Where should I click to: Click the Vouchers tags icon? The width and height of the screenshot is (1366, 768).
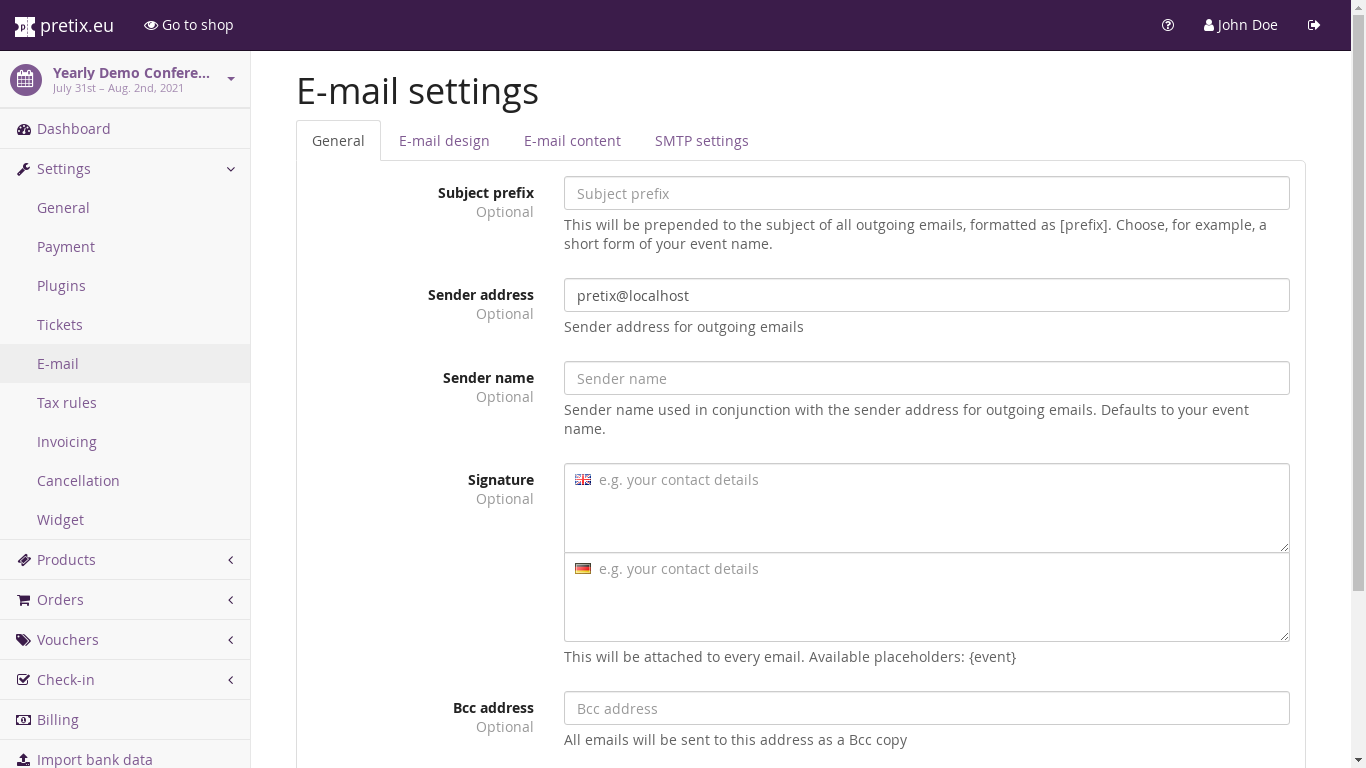coord(24,640)
